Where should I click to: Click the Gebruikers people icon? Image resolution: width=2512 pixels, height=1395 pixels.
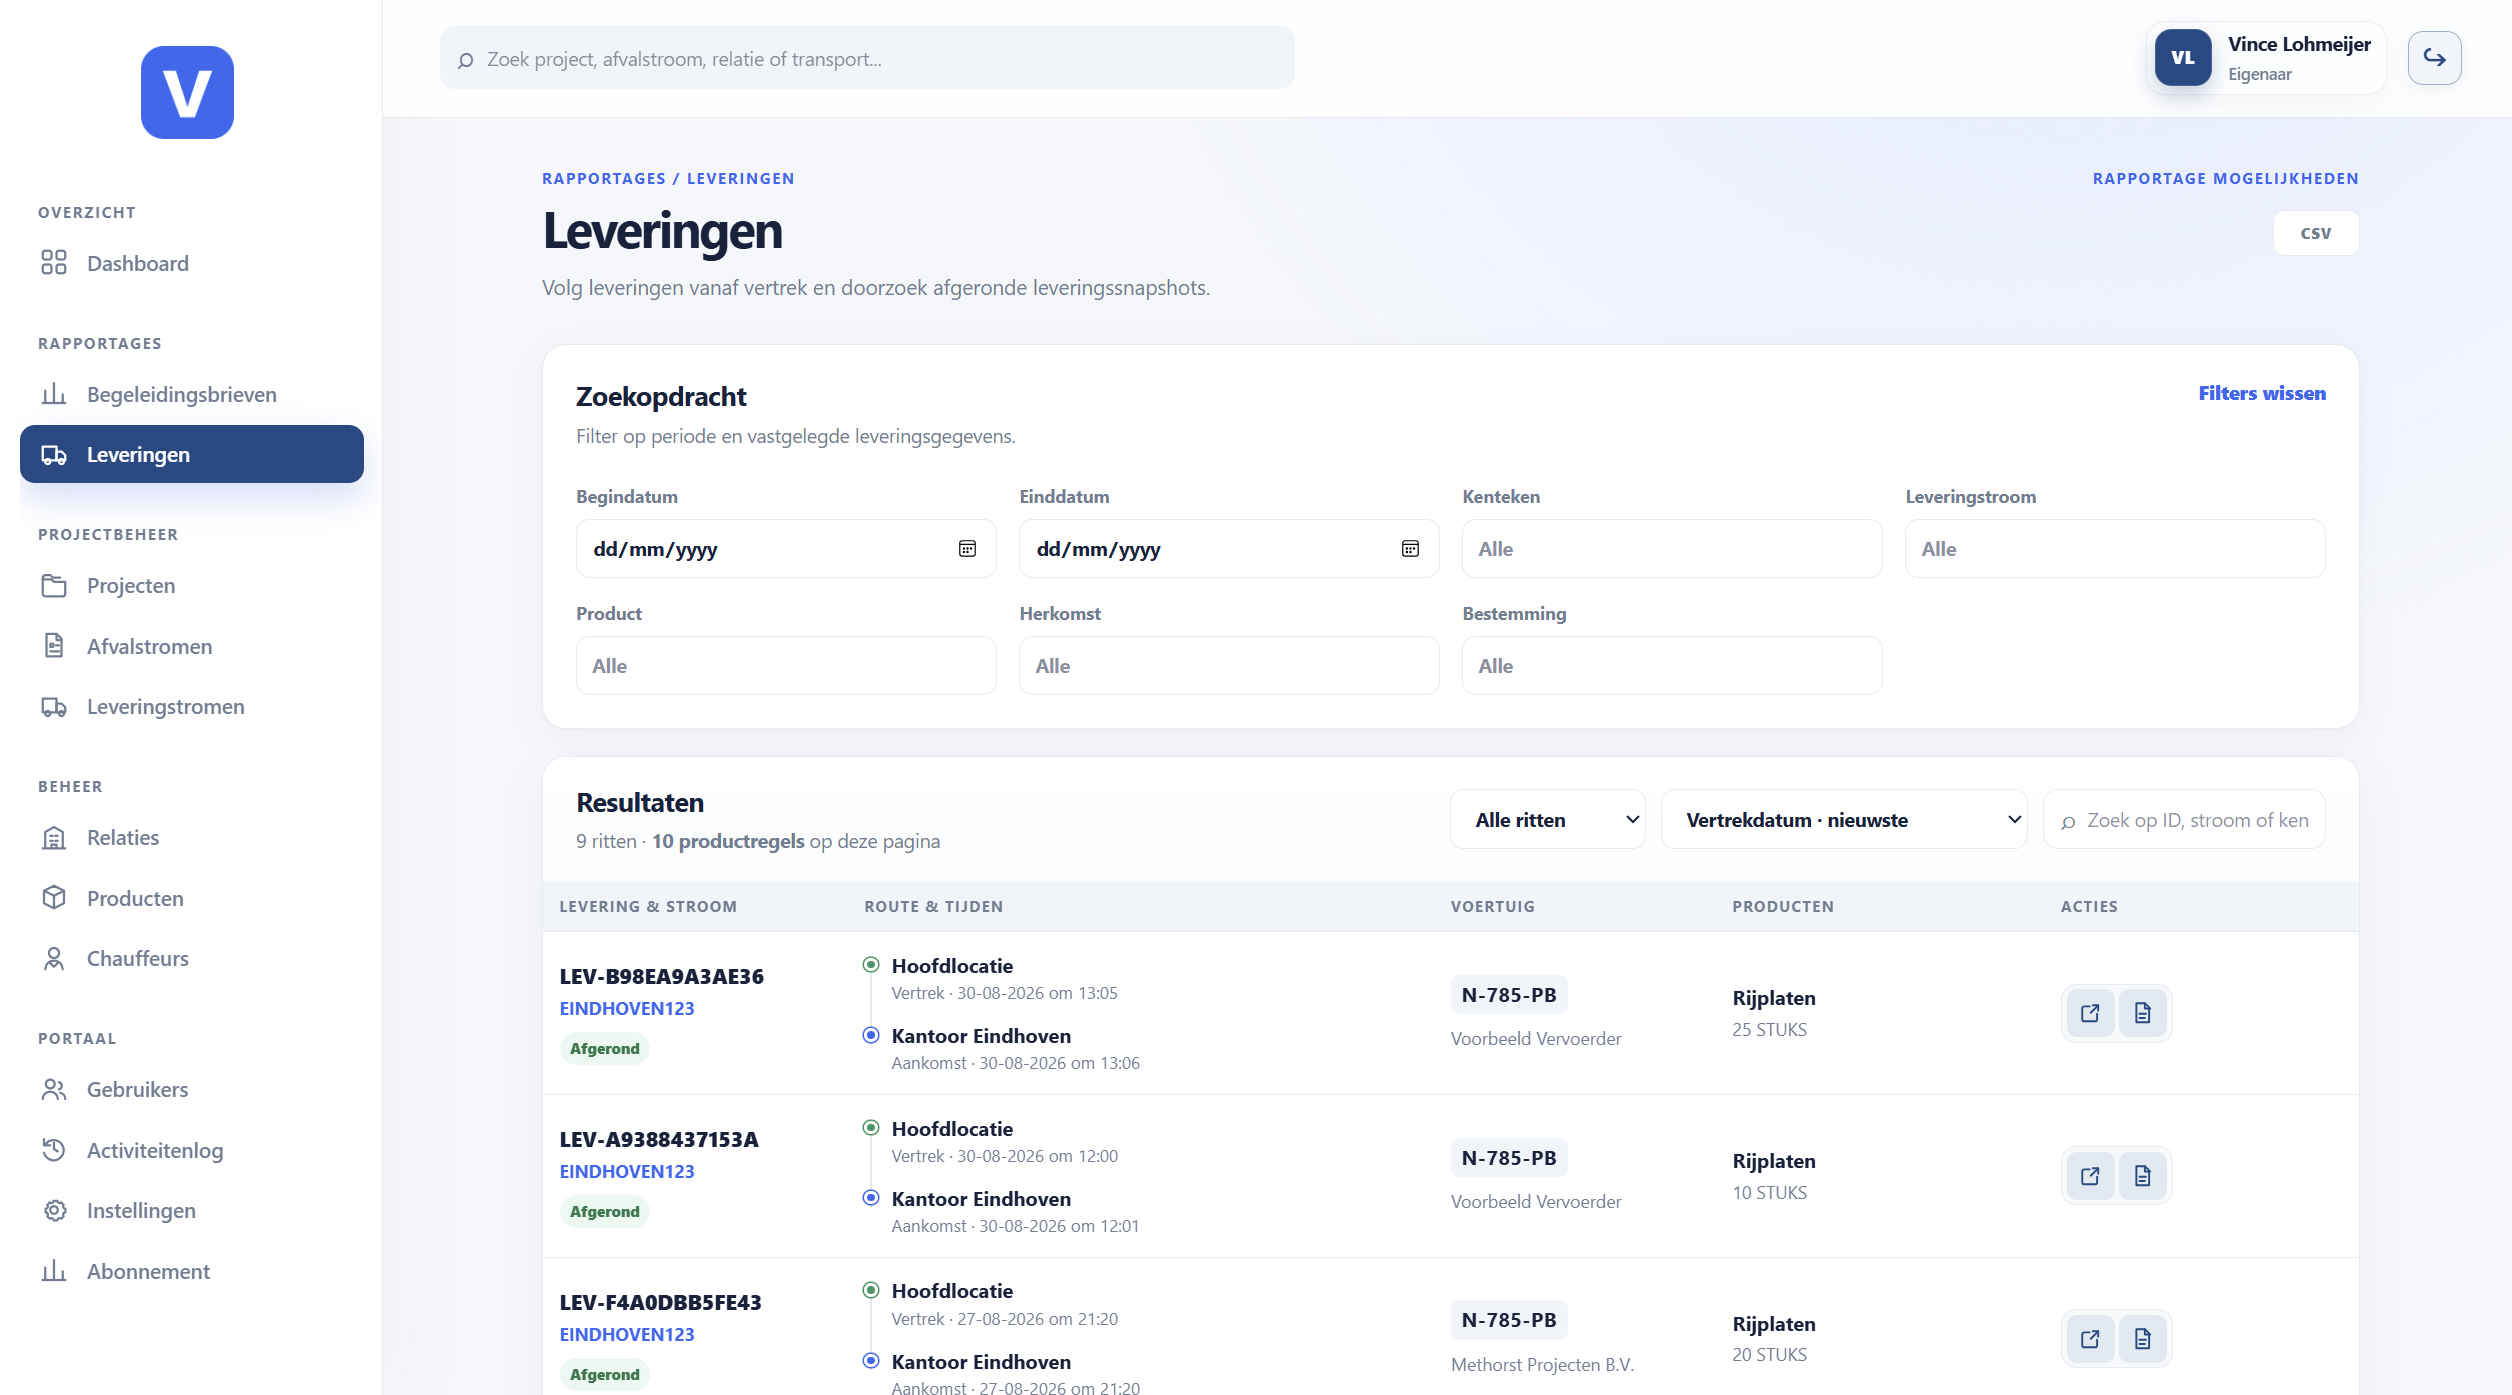(x=54, y=1090)
